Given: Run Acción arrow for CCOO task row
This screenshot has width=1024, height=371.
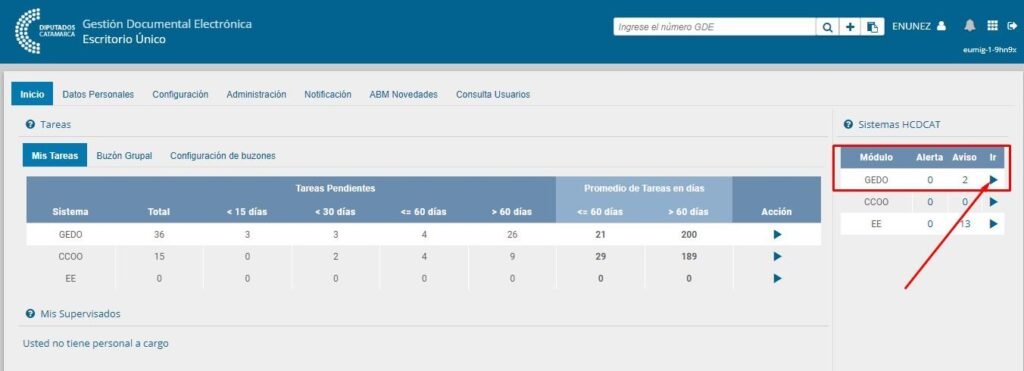Looking at the screenshot, I should pyautogui.click(x=777, y=257).
